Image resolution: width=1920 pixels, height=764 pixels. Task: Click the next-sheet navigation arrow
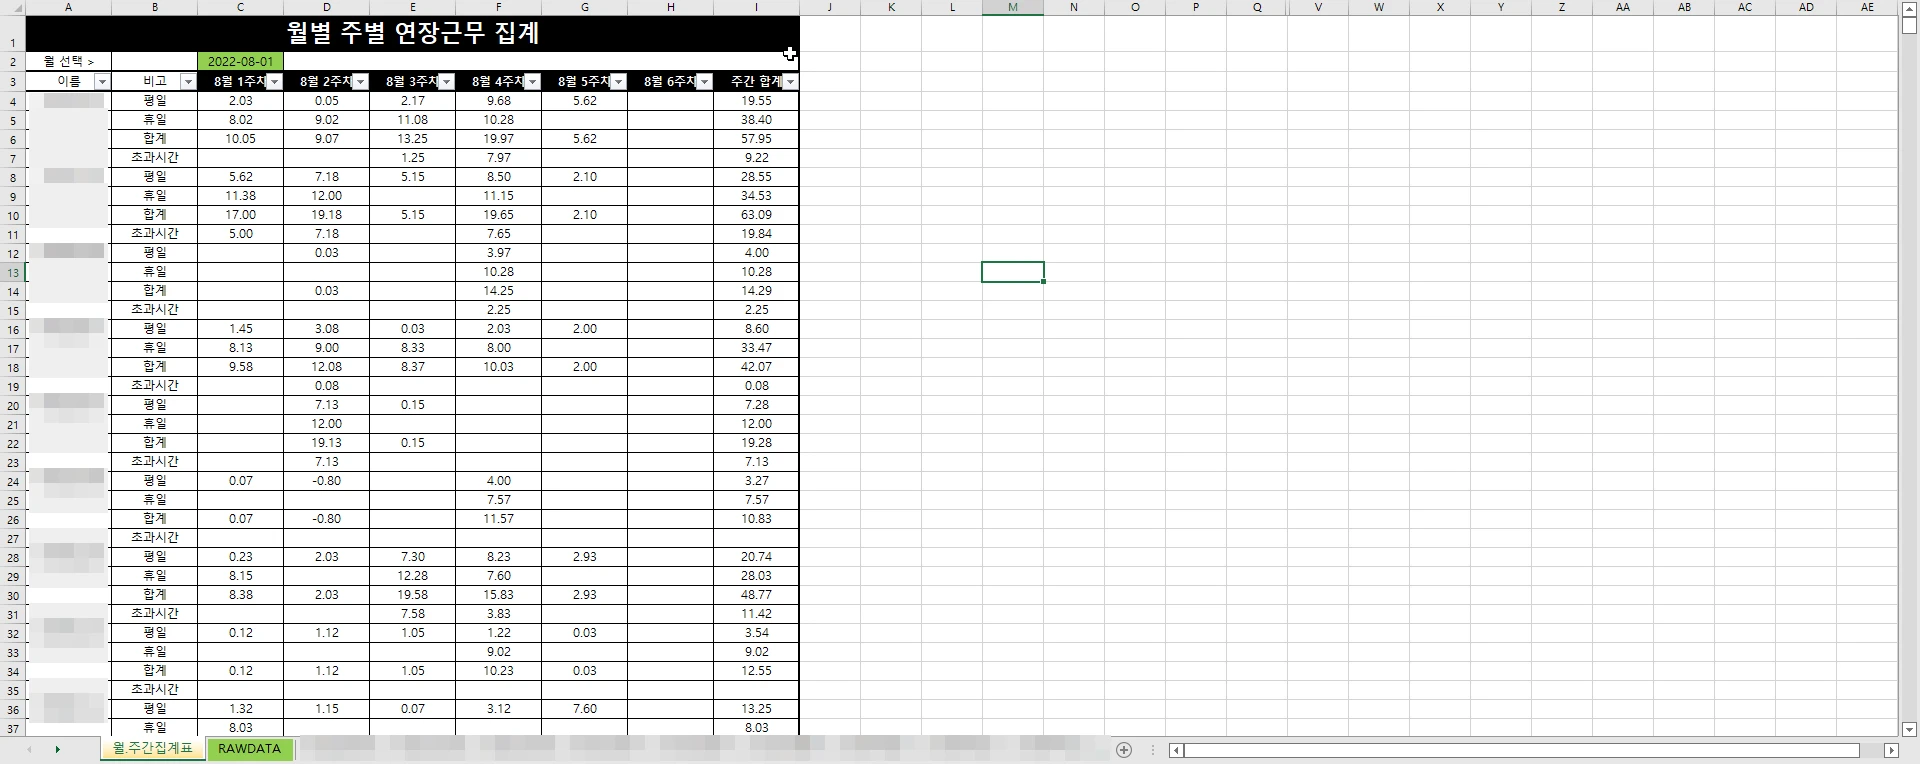coord(57,750)
